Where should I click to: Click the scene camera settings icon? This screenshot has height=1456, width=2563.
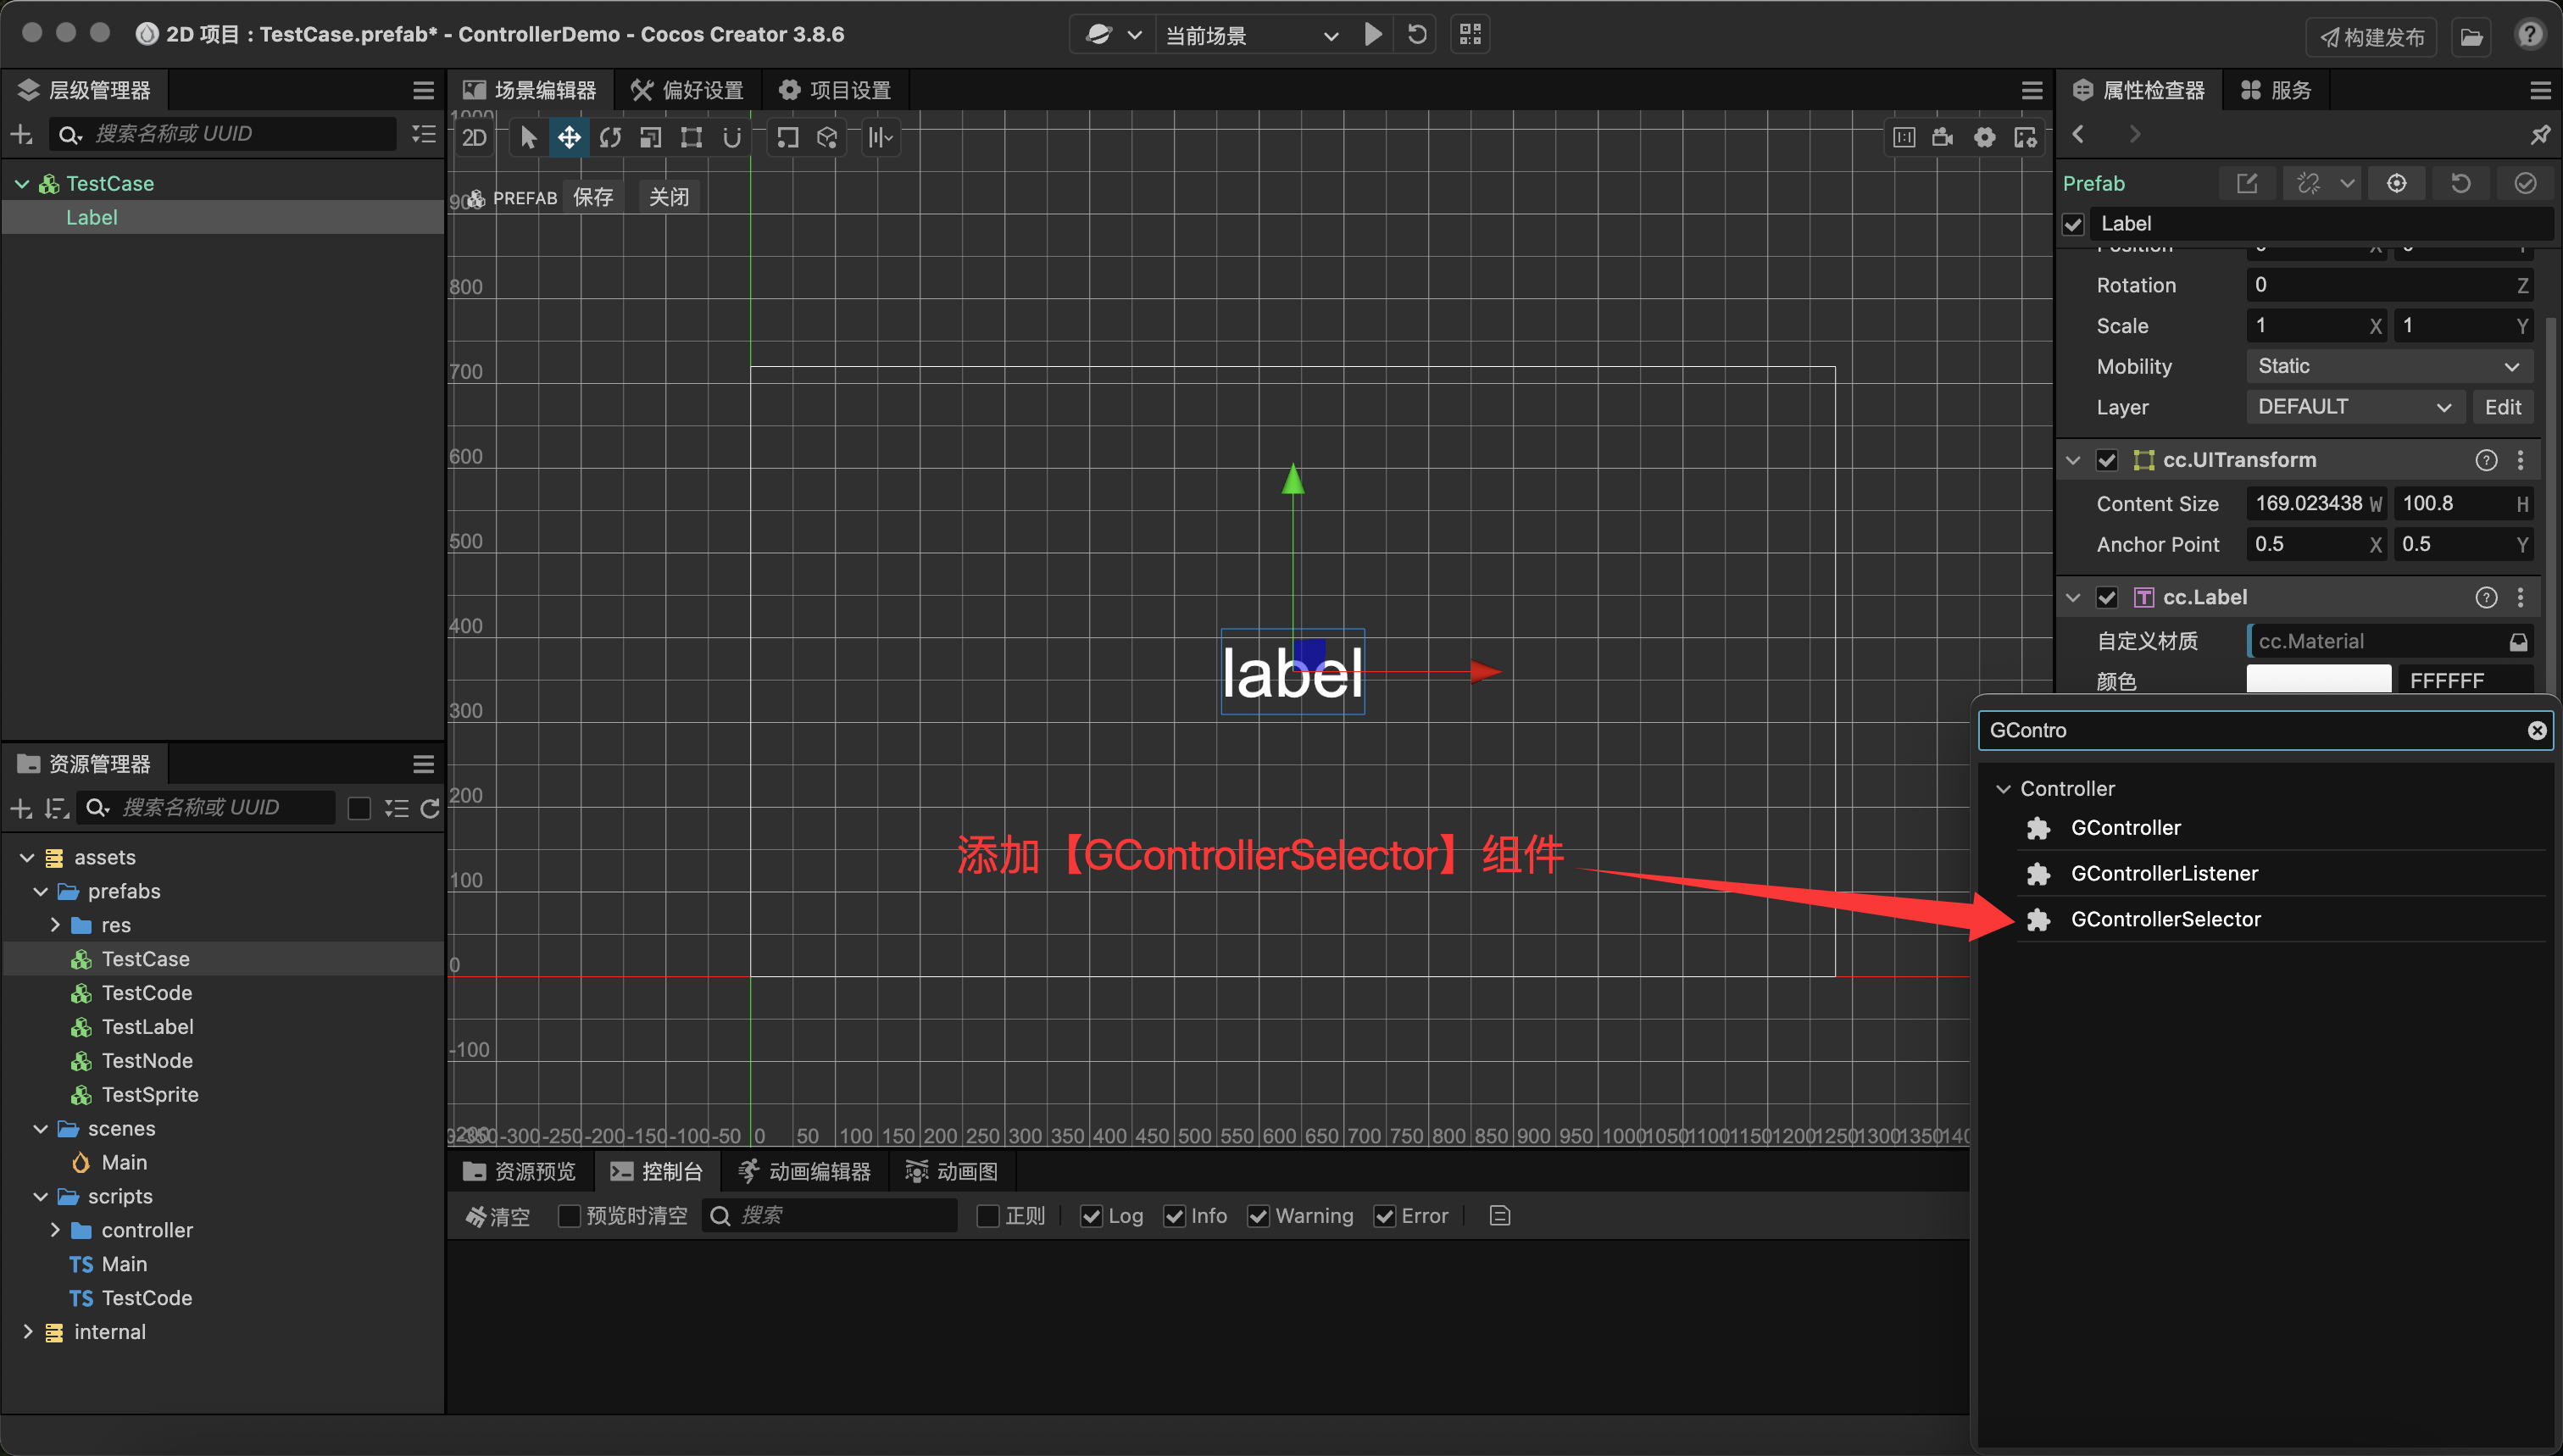[x=1942, y=137]
